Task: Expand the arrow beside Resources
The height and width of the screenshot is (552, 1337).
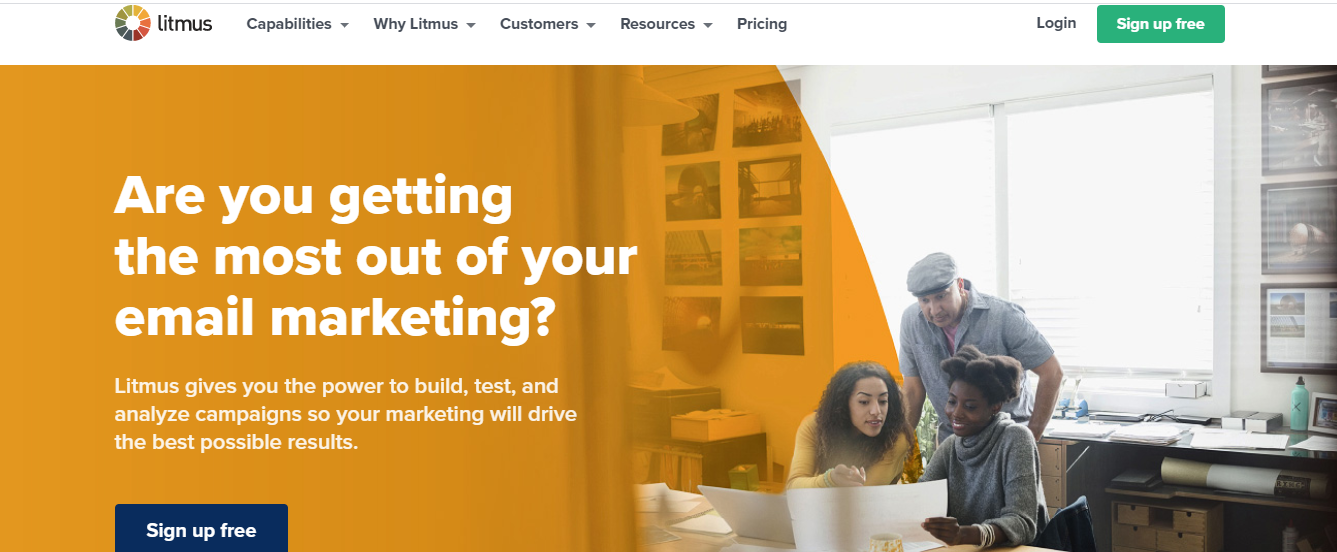Action: pyautogui.click(x=708, y=25)
